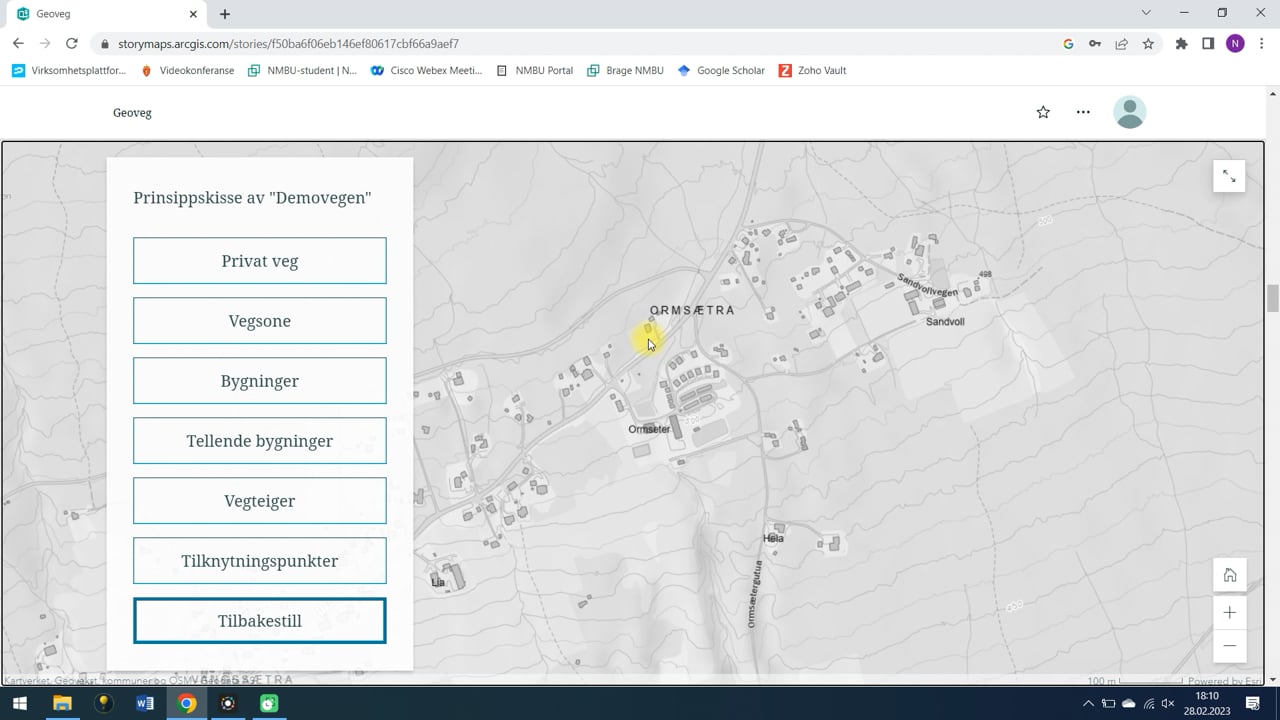Open Windows Start menu

point(19,704)
